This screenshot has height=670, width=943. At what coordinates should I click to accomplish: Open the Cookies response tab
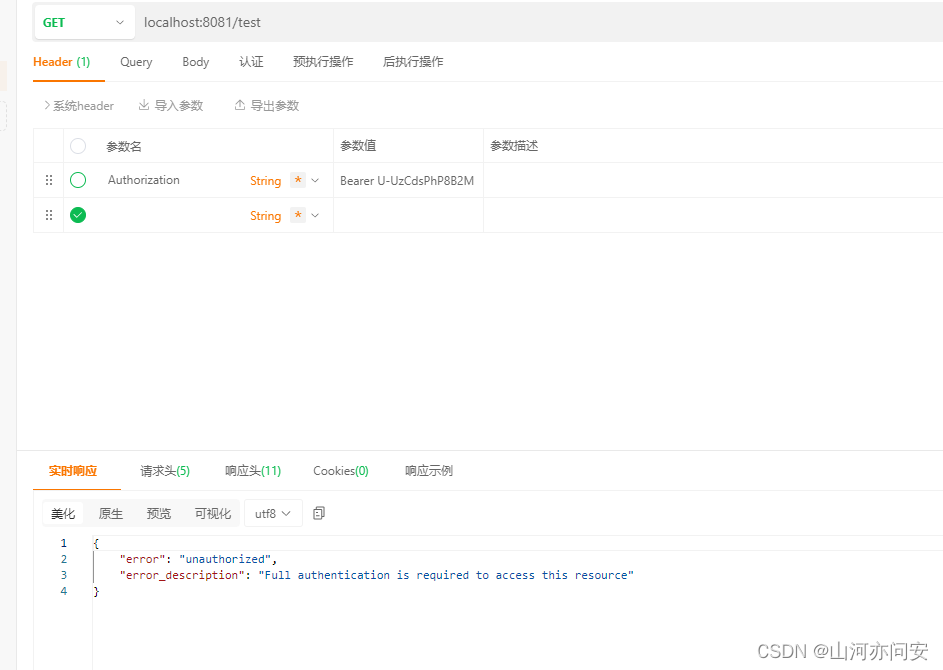[x=340, y=470]
